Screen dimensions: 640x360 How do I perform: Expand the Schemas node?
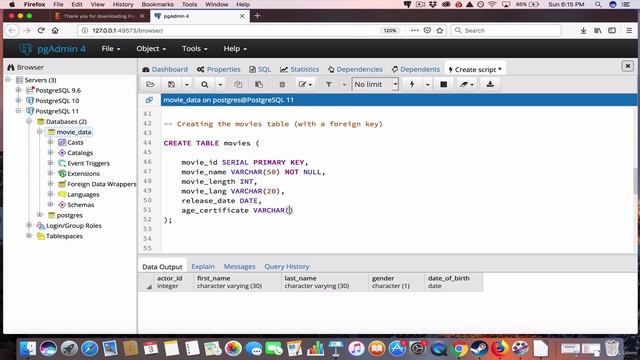51,204
